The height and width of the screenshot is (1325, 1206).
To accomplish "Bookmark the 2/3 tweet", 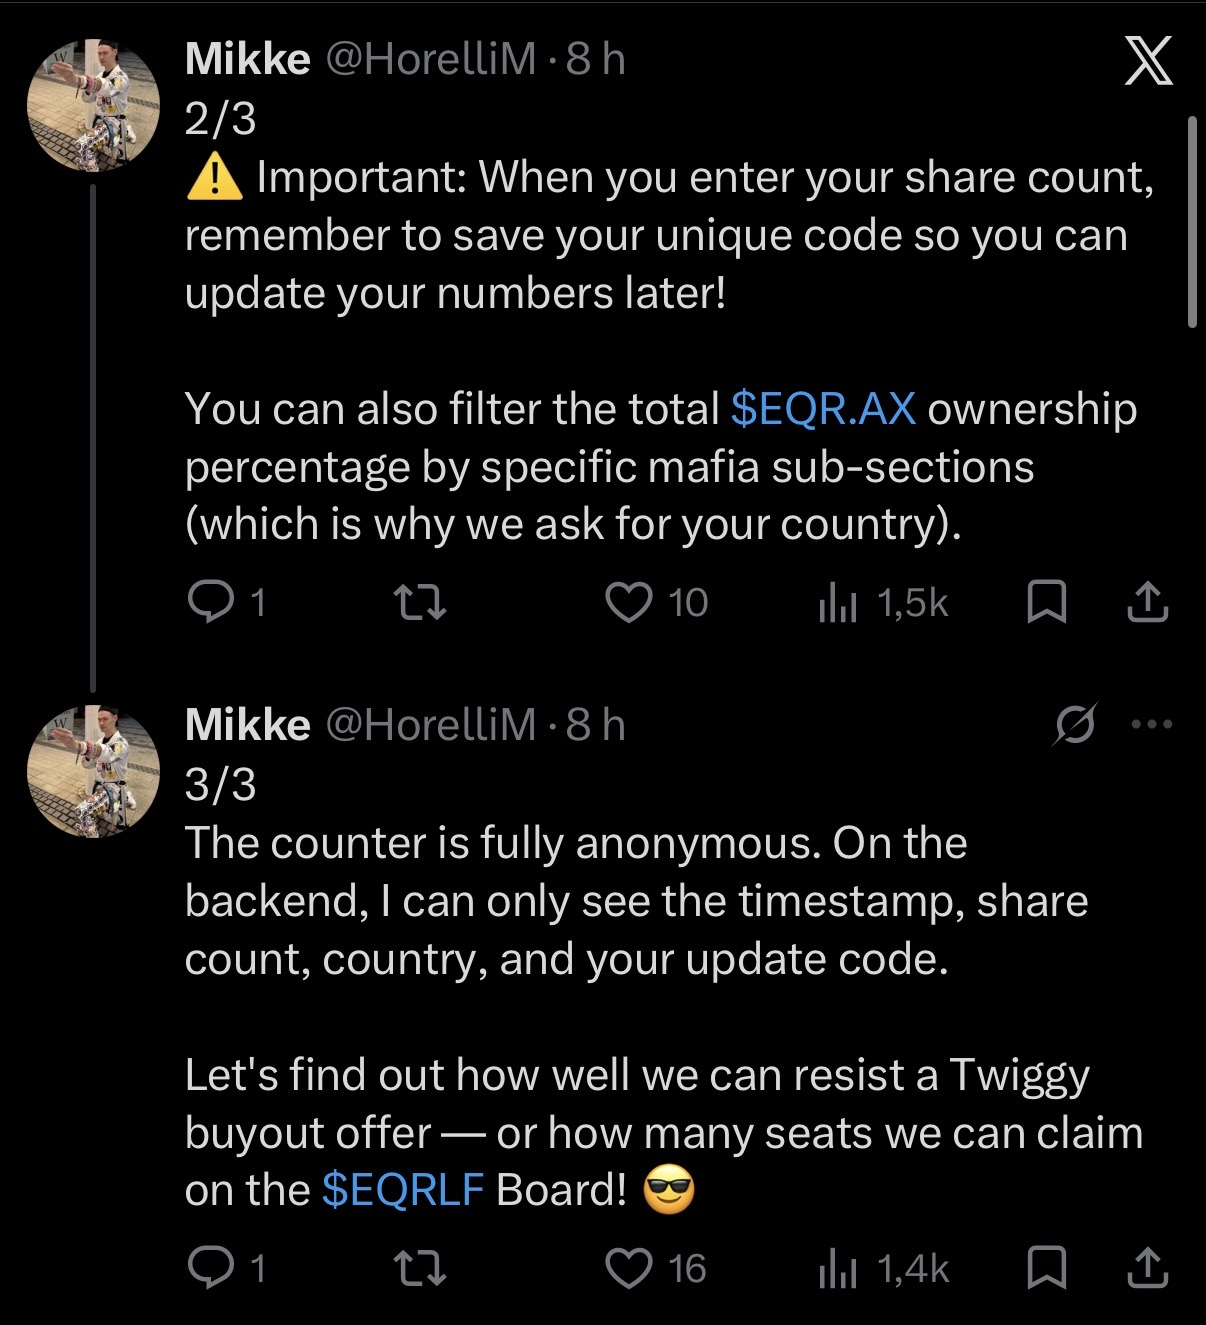I will (1046, 603).
